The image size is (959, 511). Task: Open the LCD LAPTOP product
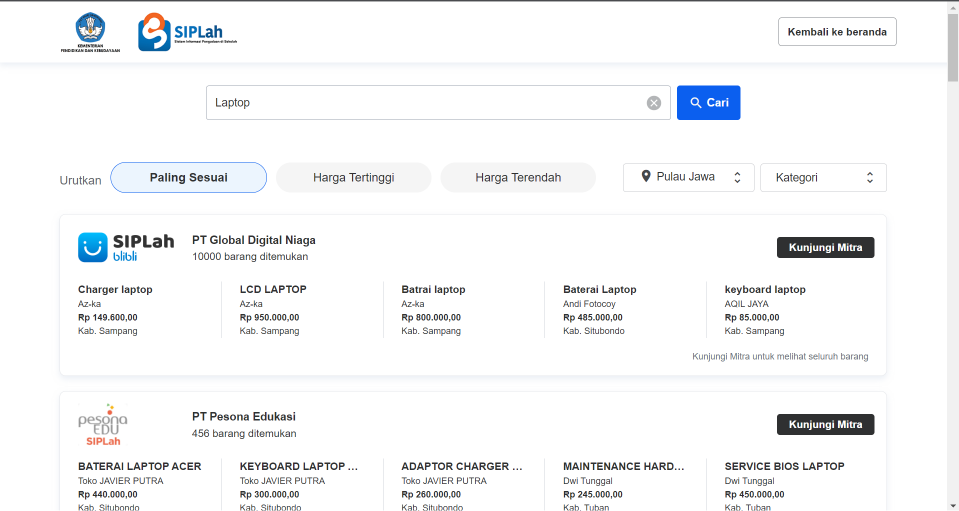tap(273, 290)
